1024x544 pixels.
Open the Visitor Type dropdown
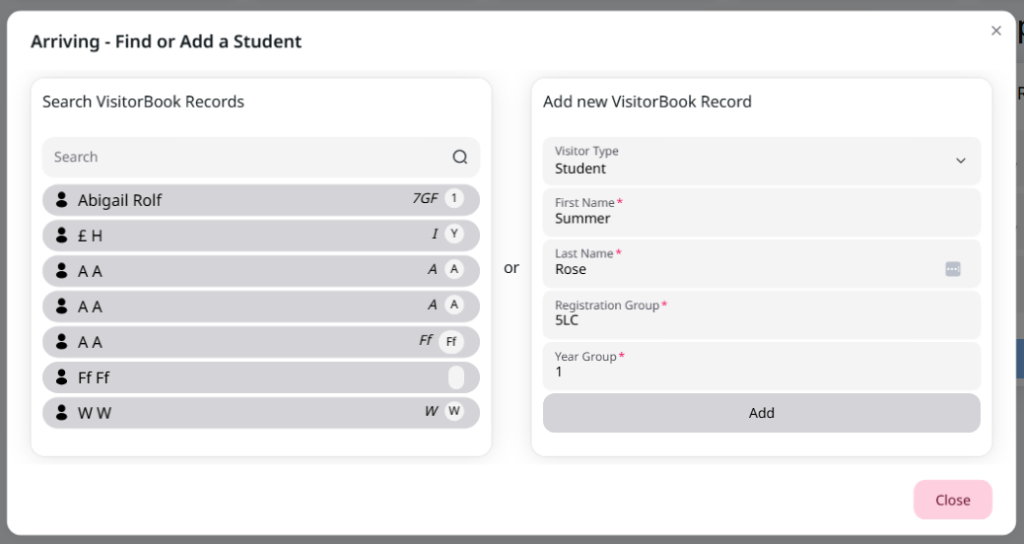(x=761, y=161)
